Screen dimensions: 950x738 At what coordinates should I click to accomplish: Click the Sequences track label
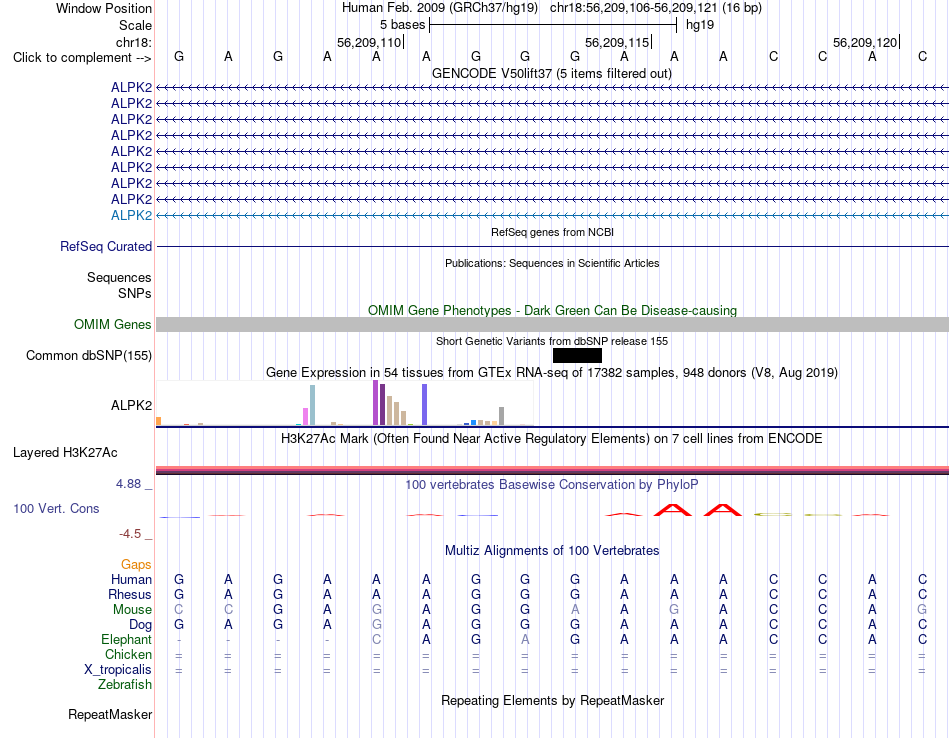[x=119, y=278]
